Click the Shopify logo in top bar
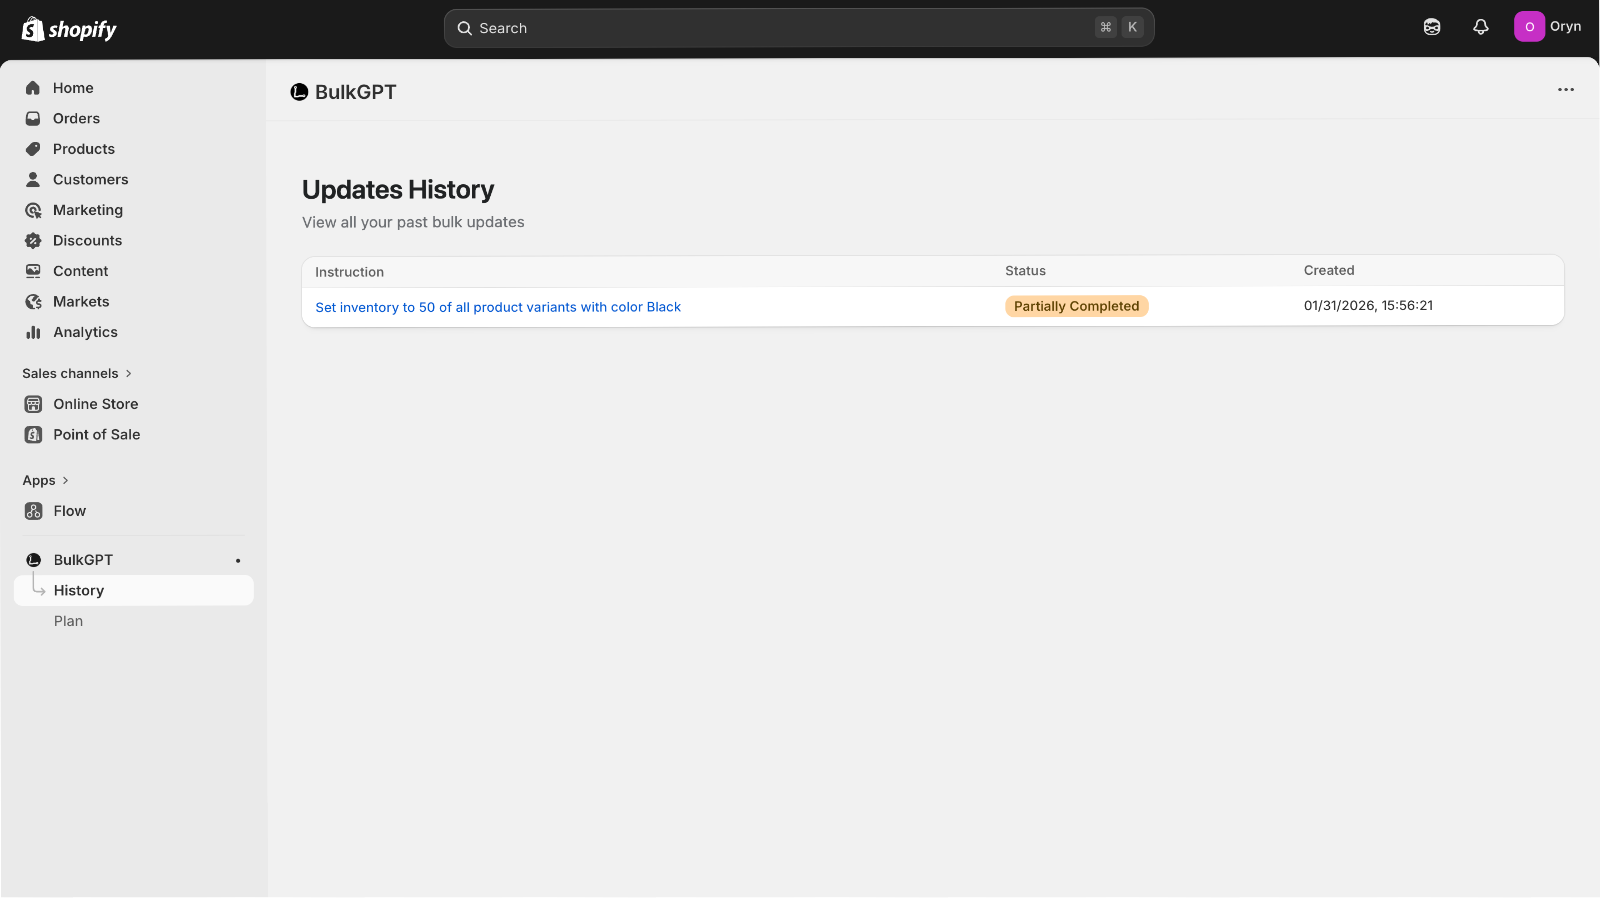The height and width of the screenshot is (900, 1600). (69, 29)
